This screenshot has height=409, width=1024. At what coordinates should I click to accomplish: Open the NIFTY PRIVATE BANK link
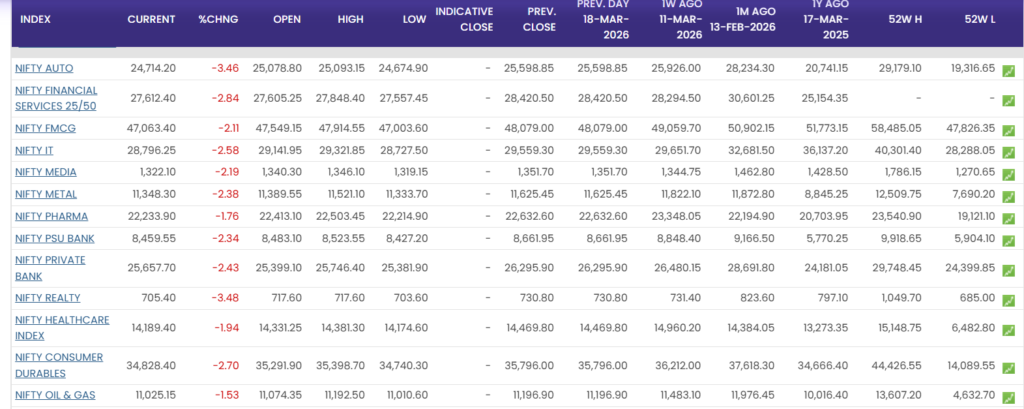(50, 267)
